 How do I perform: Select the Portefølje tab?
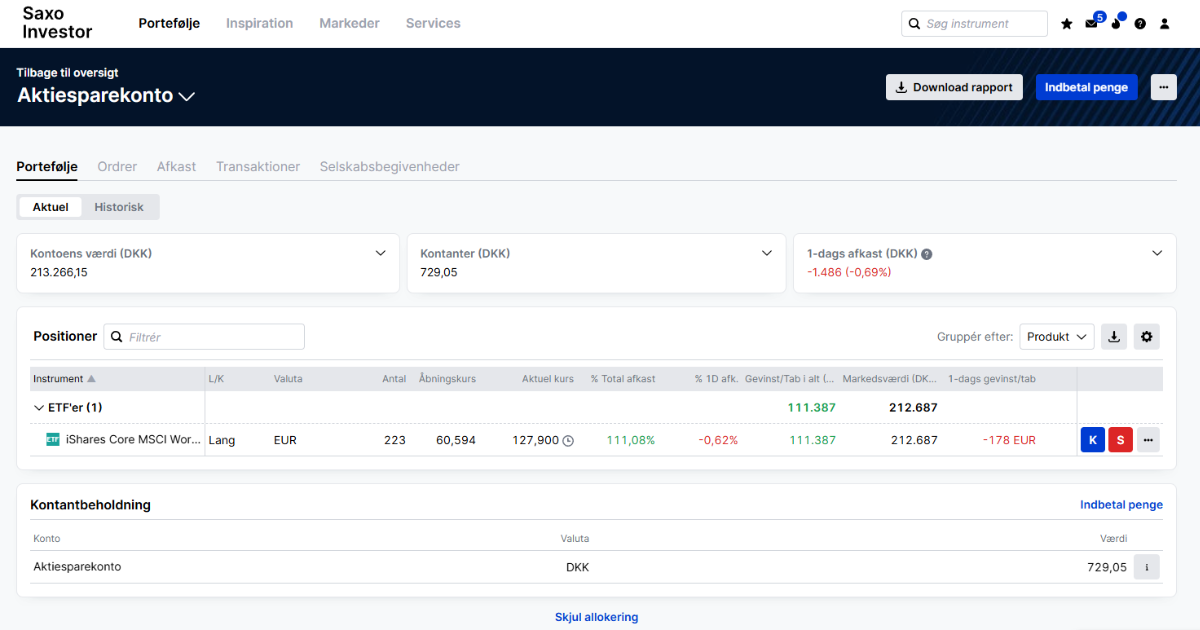pos(47,167)
